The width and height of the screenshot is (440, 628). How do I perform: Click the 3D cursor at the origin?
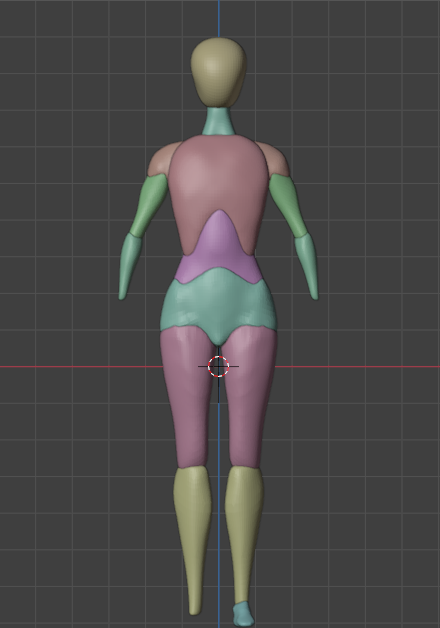click(x=219, y=366)
